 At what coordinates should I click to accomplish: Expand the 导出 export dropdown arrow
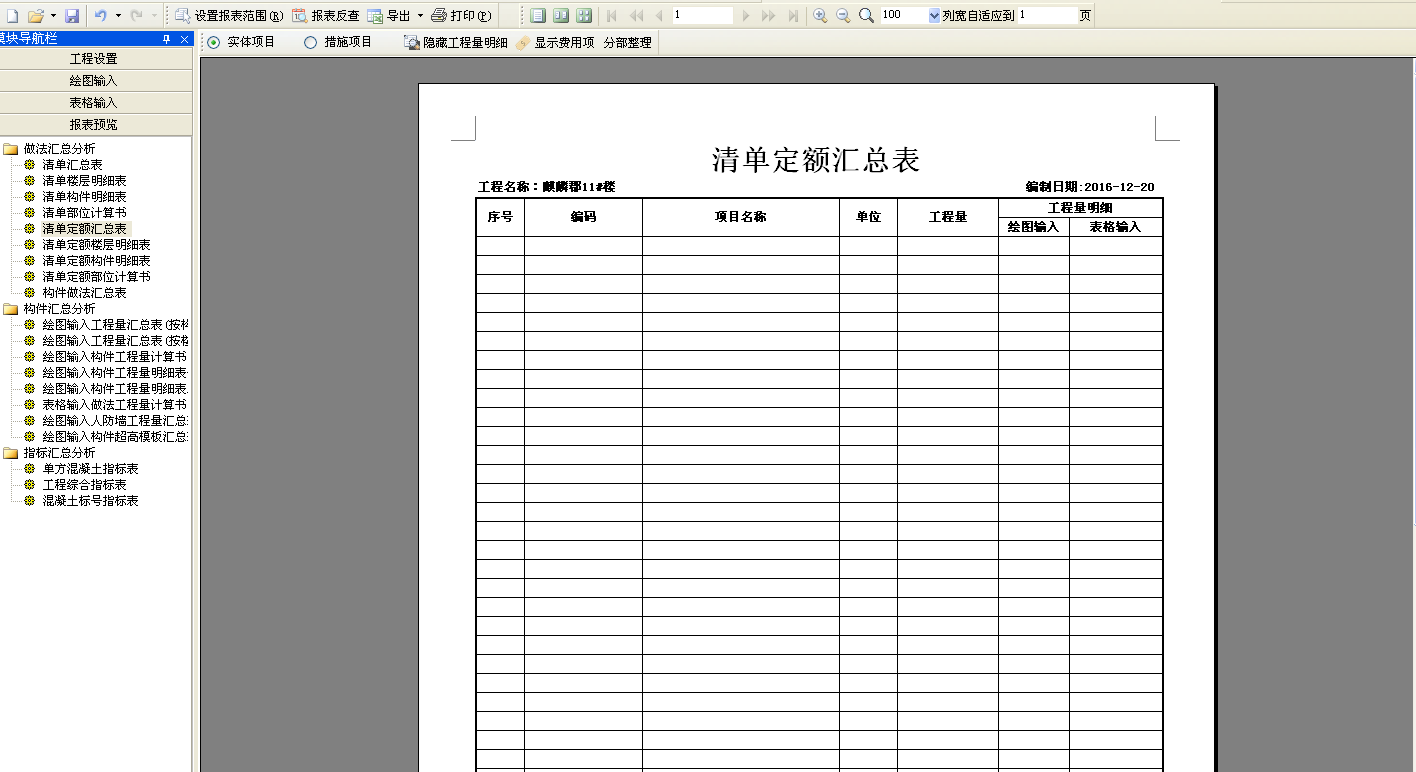(420, 16)
